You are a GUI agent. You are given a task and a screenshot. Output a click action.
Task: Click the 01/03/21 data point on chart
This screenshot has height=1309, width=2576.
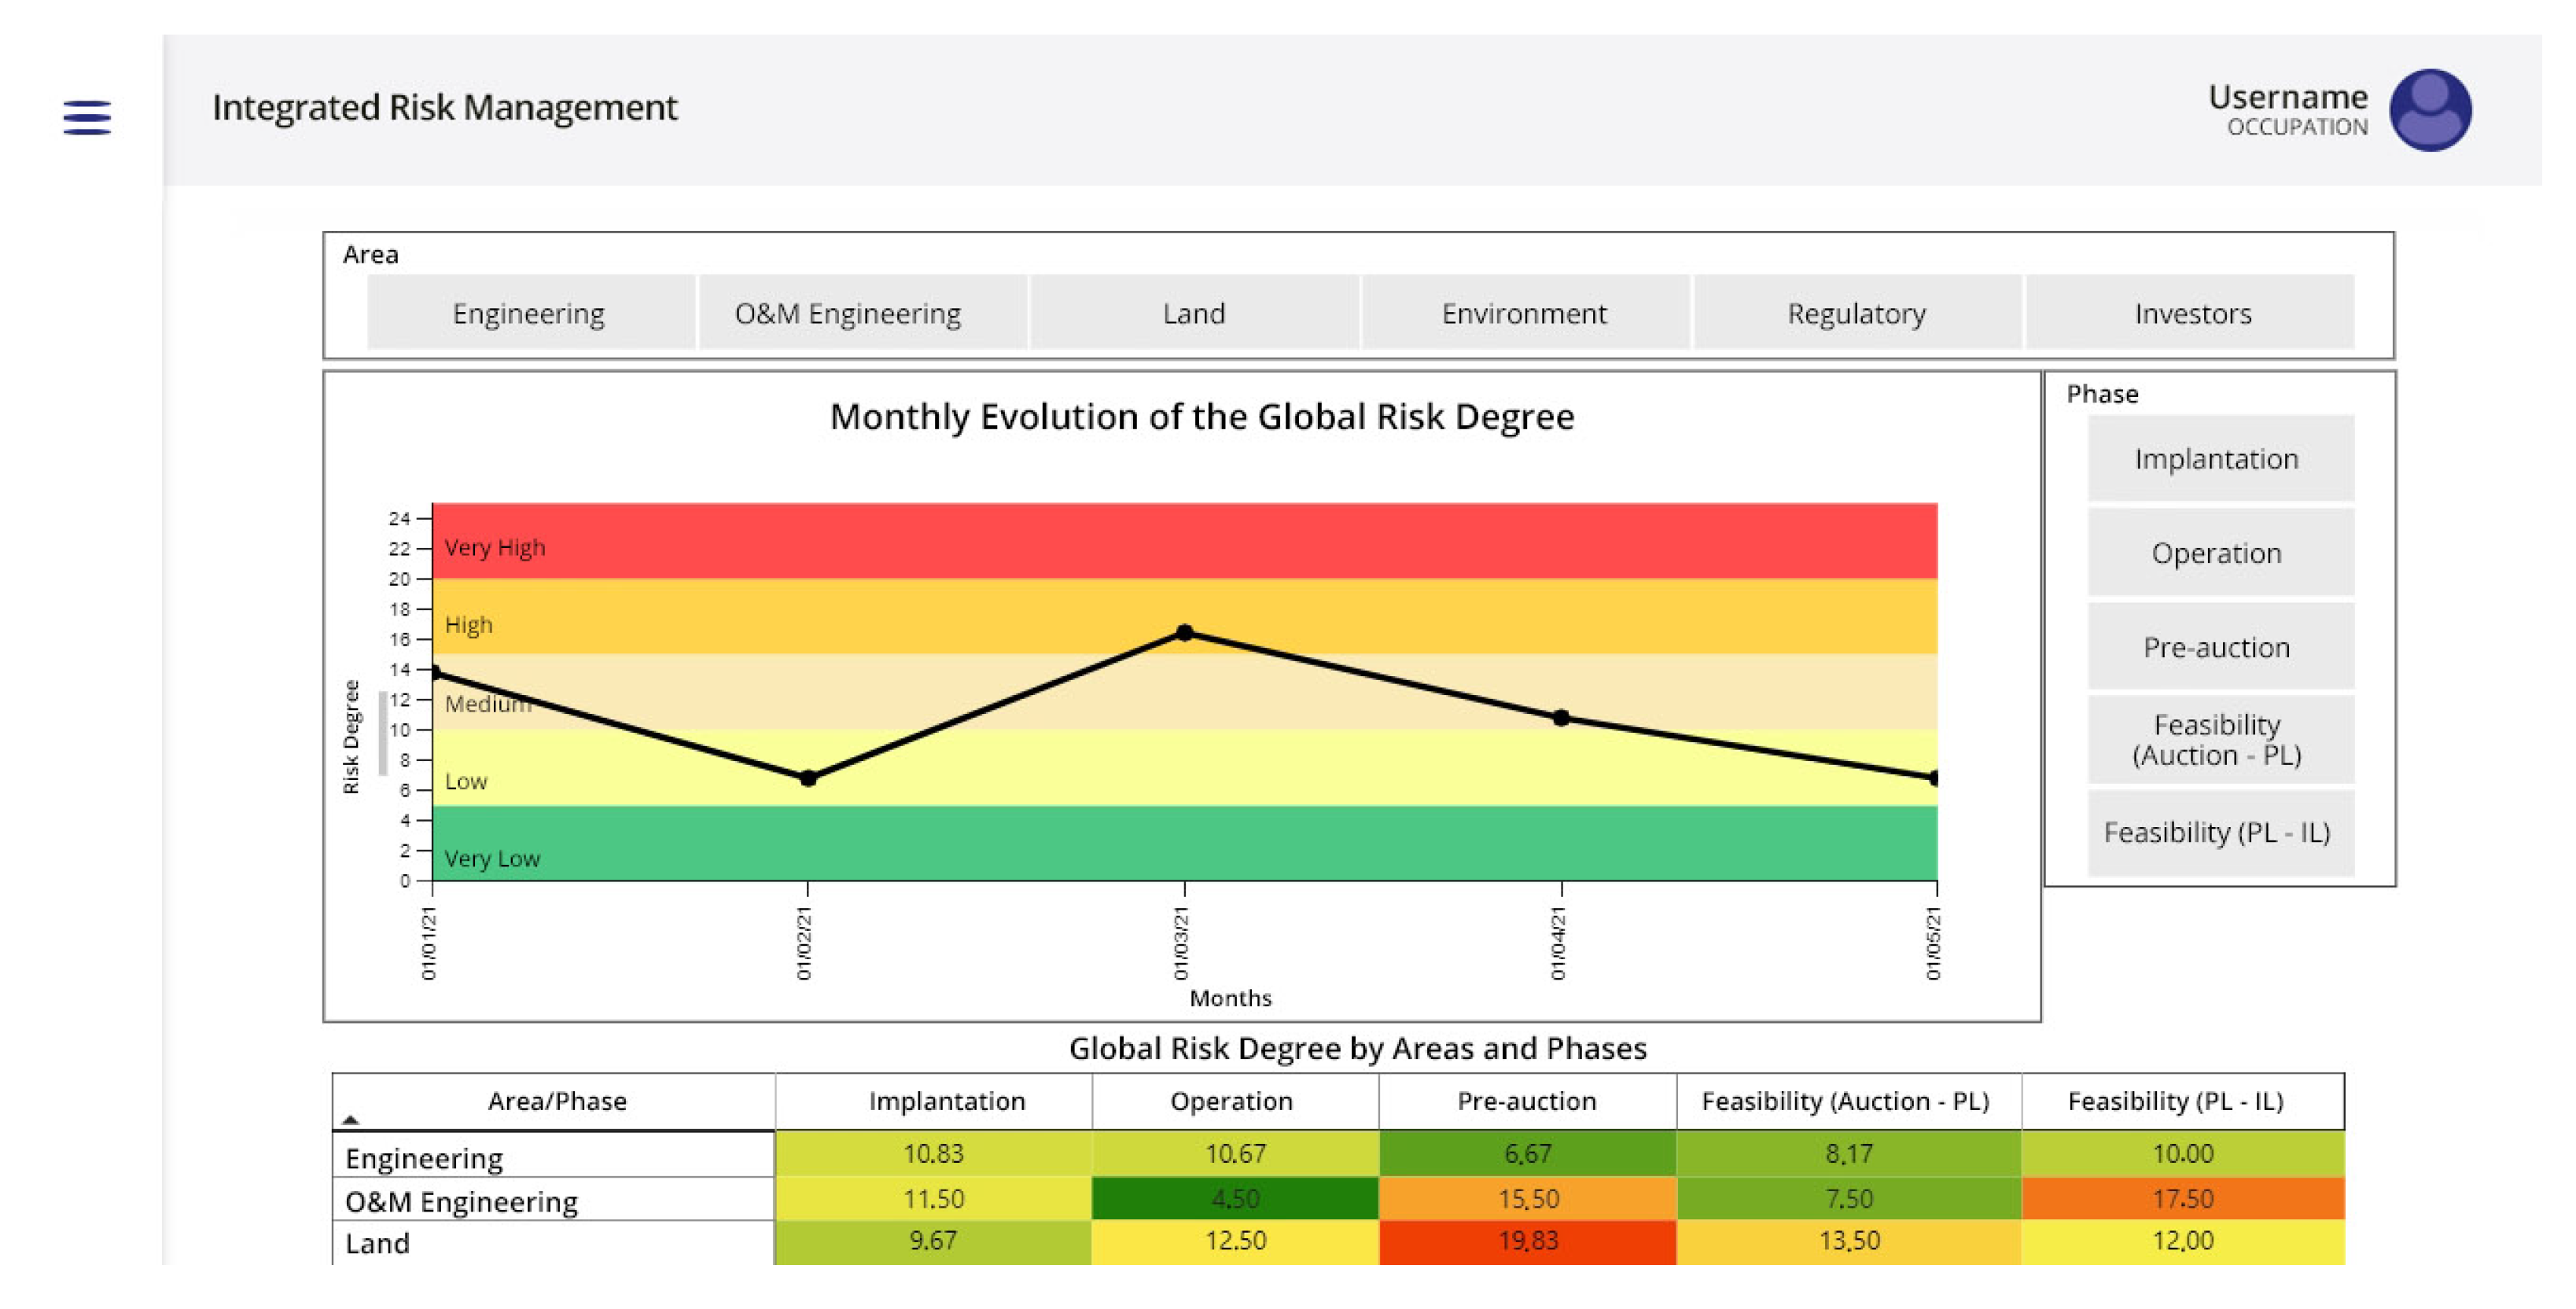(x=1185, y=633)
